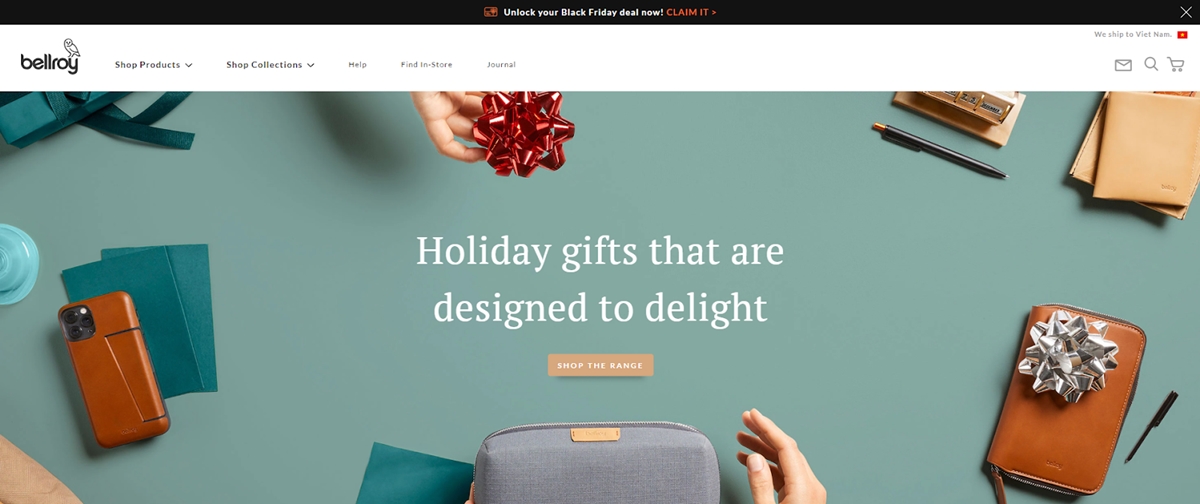Click the SHOP THE RANGE button

[600, 365]
